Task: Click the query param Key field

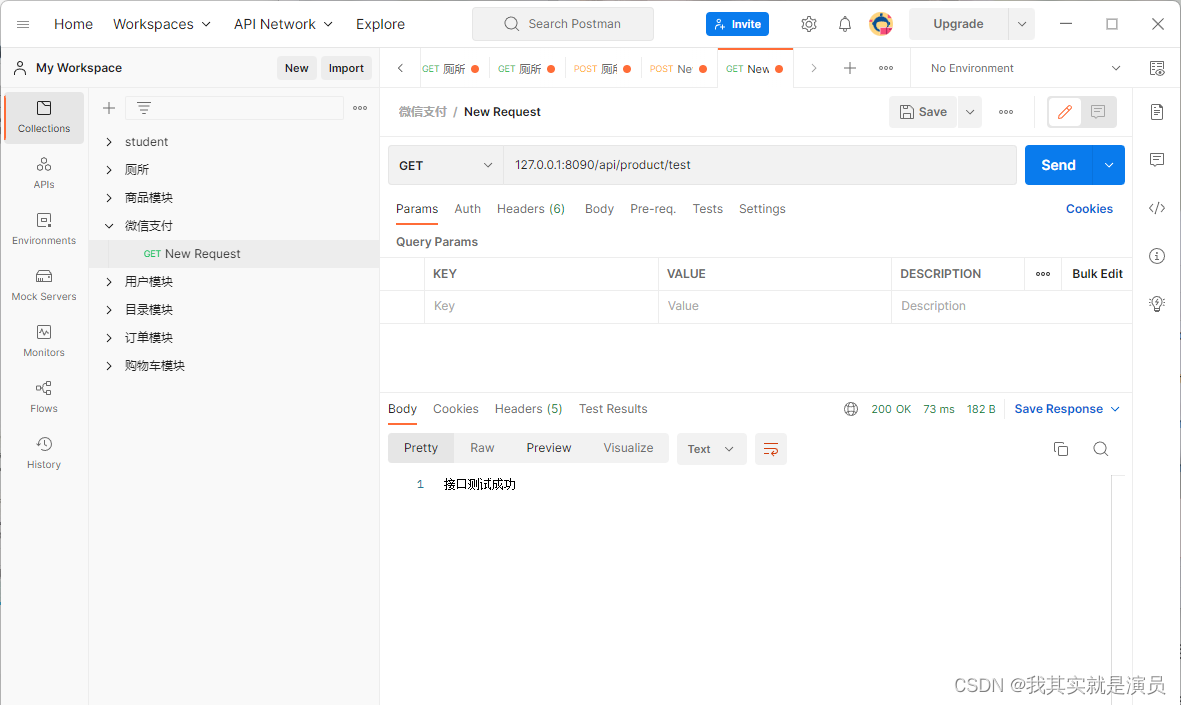Action: (542, 307)
